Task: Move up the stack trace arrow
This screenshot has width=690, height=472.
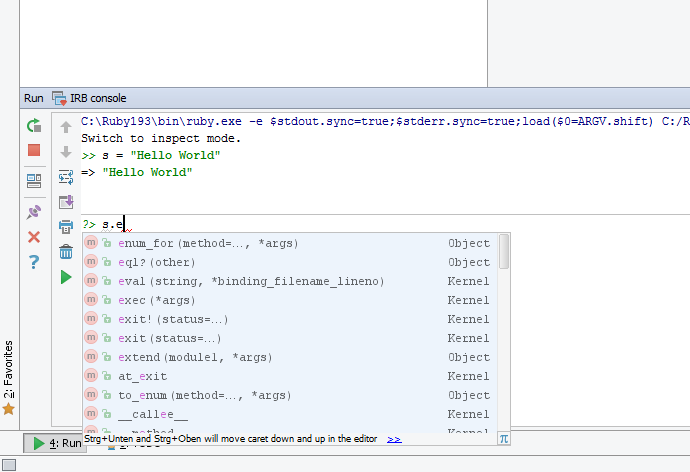Action: coord(66,127)
